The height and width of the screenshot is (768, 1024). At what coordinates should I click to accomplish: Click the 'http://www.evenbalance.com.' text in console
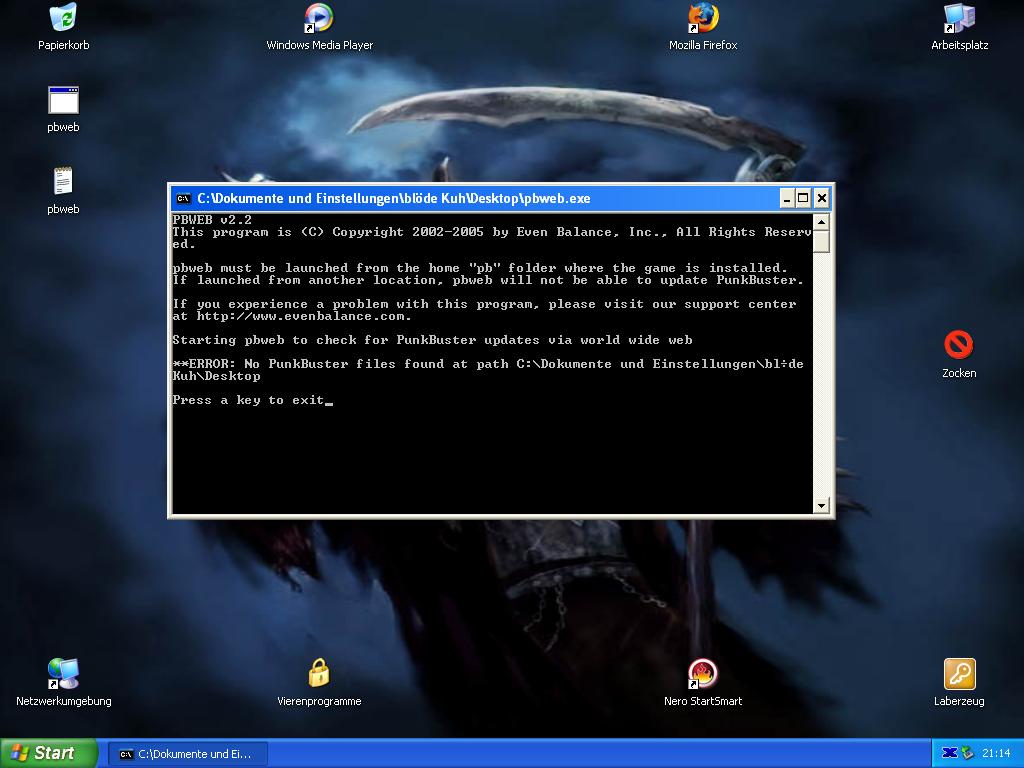tap(304, 317)
